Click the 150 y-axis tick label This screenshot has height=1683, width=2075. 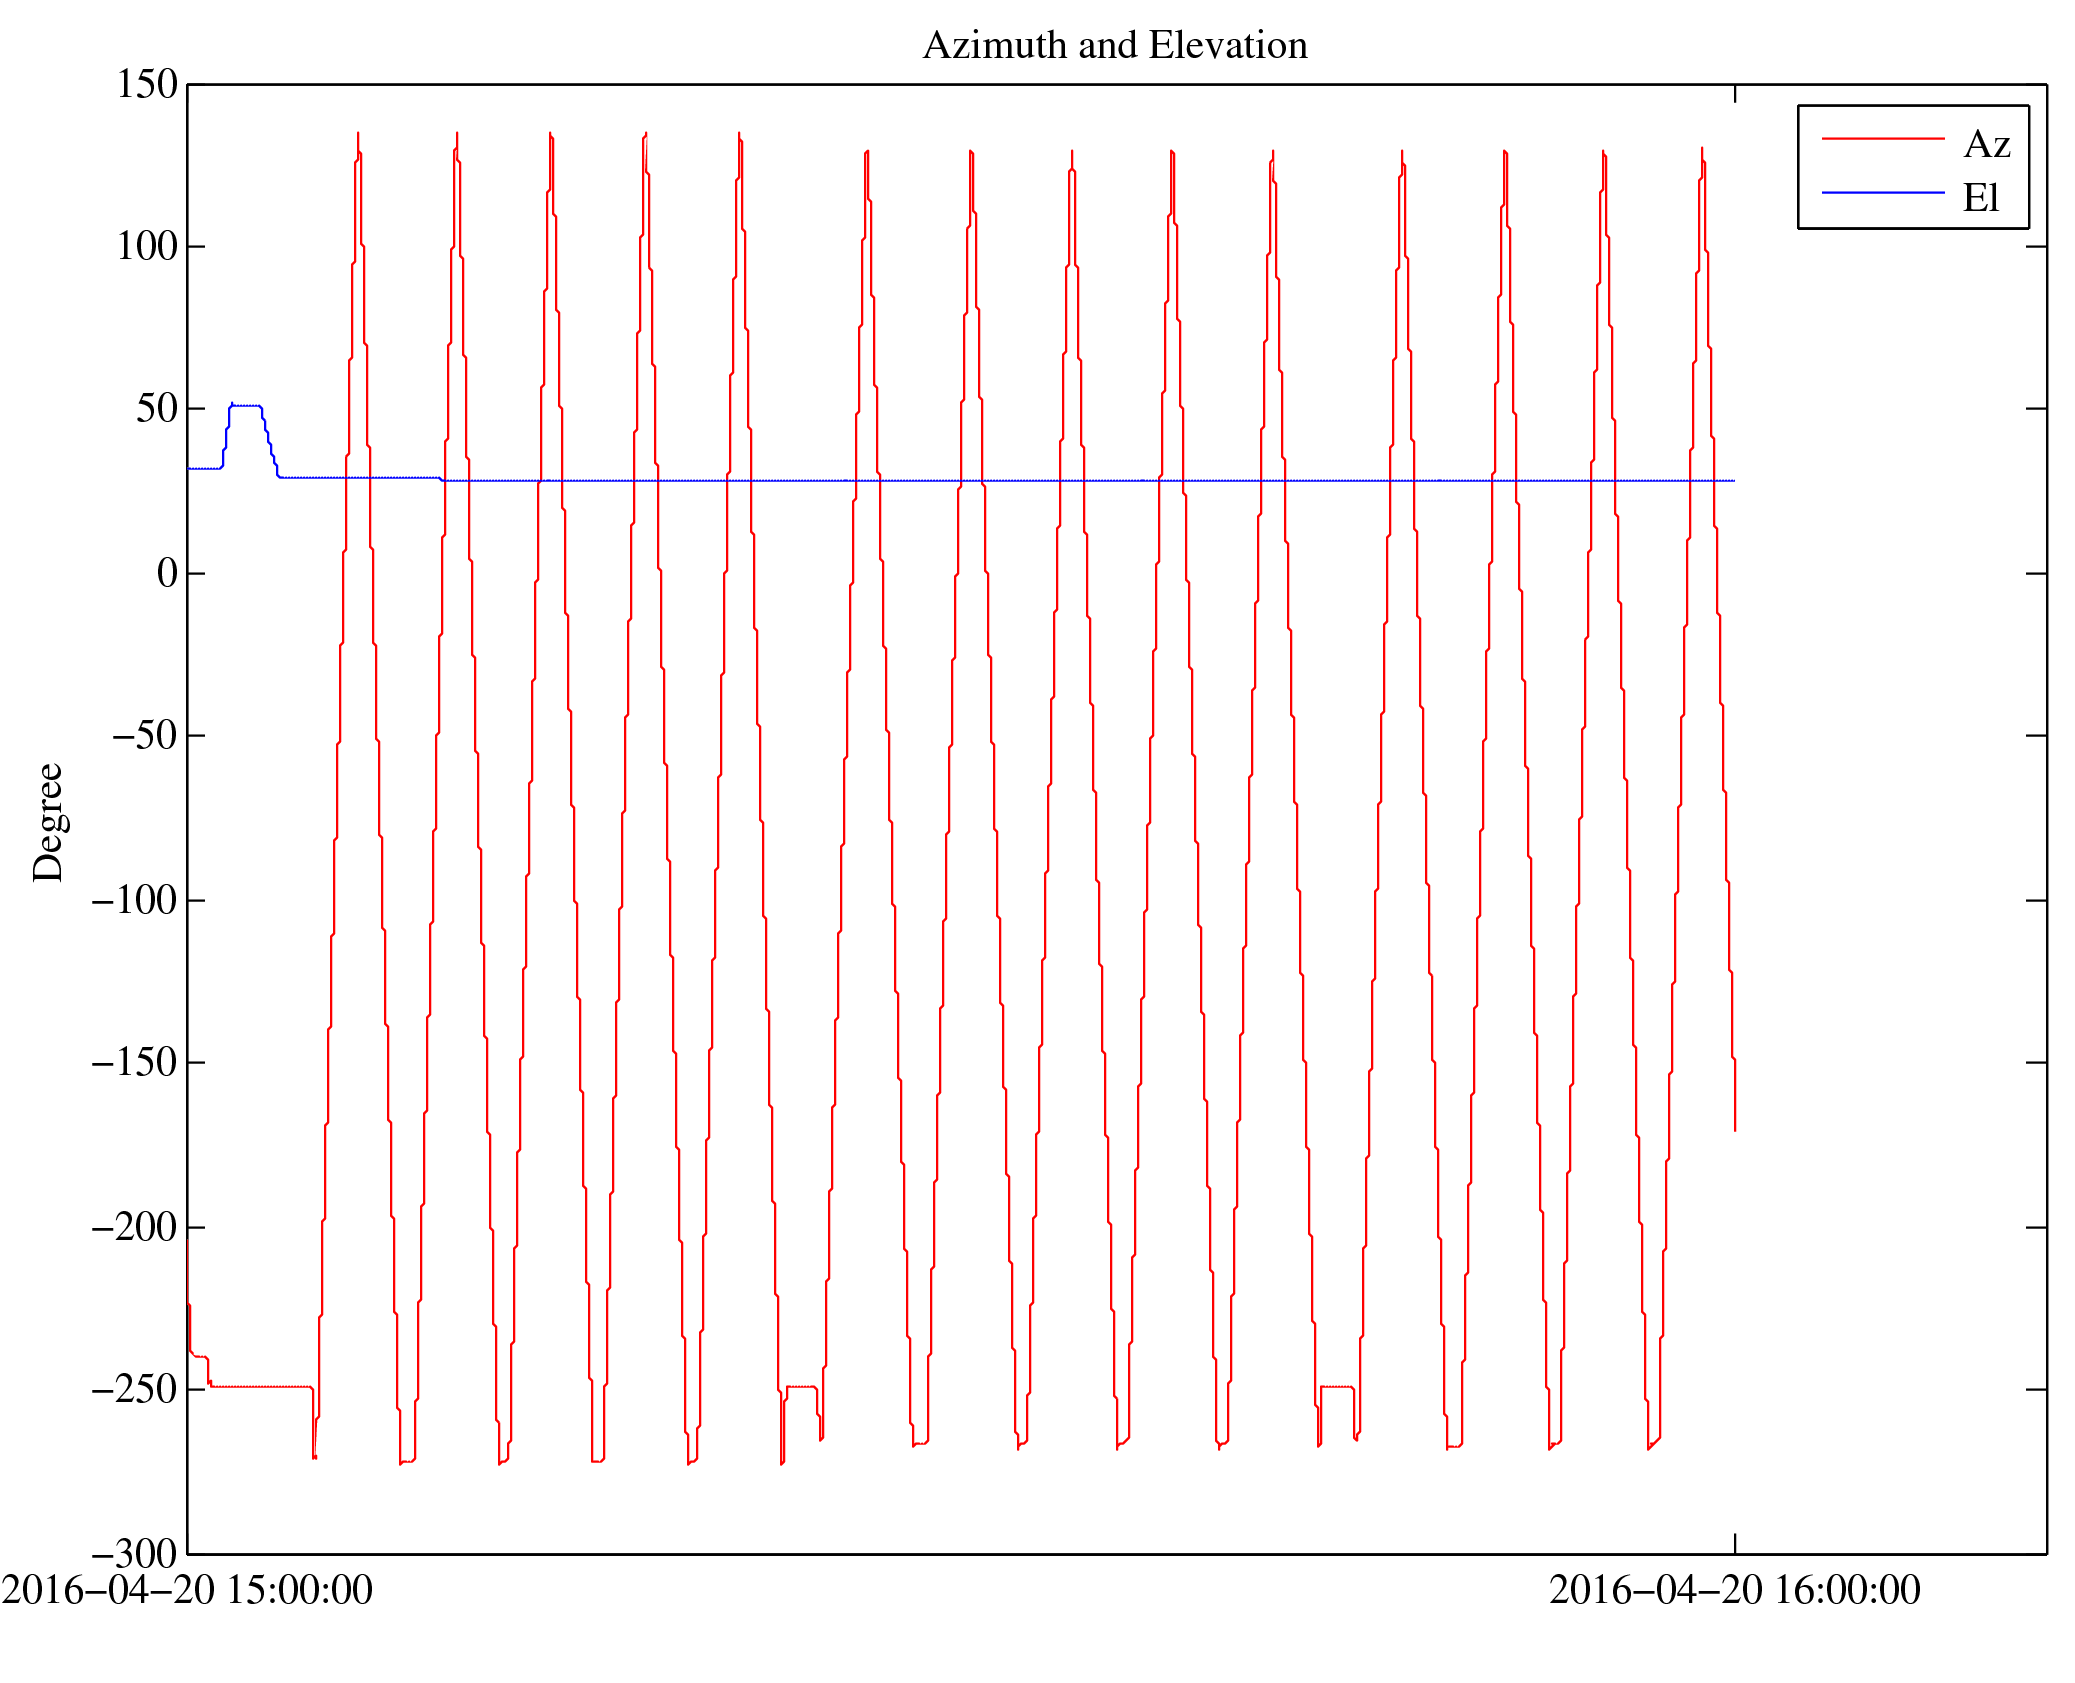click(x=147, y=85)
